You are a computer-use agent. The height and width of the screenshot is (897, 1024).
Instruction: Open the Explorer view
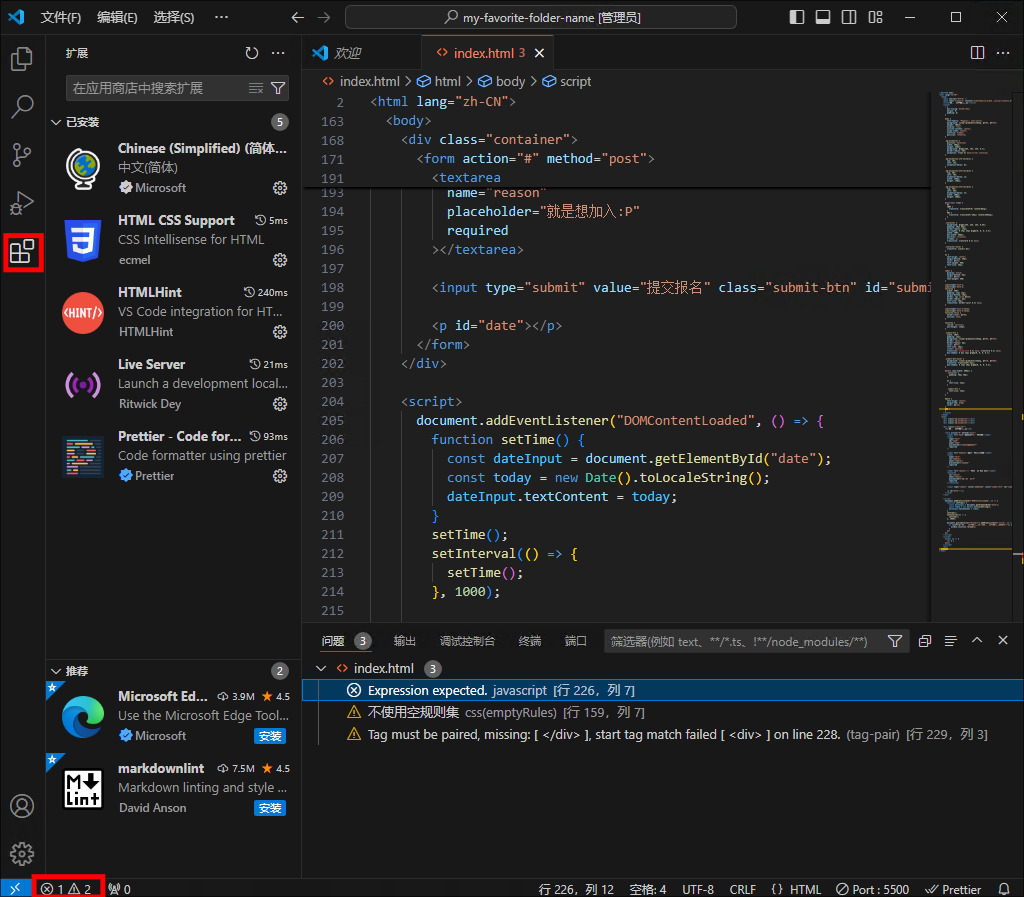click(x=21, y=59)
